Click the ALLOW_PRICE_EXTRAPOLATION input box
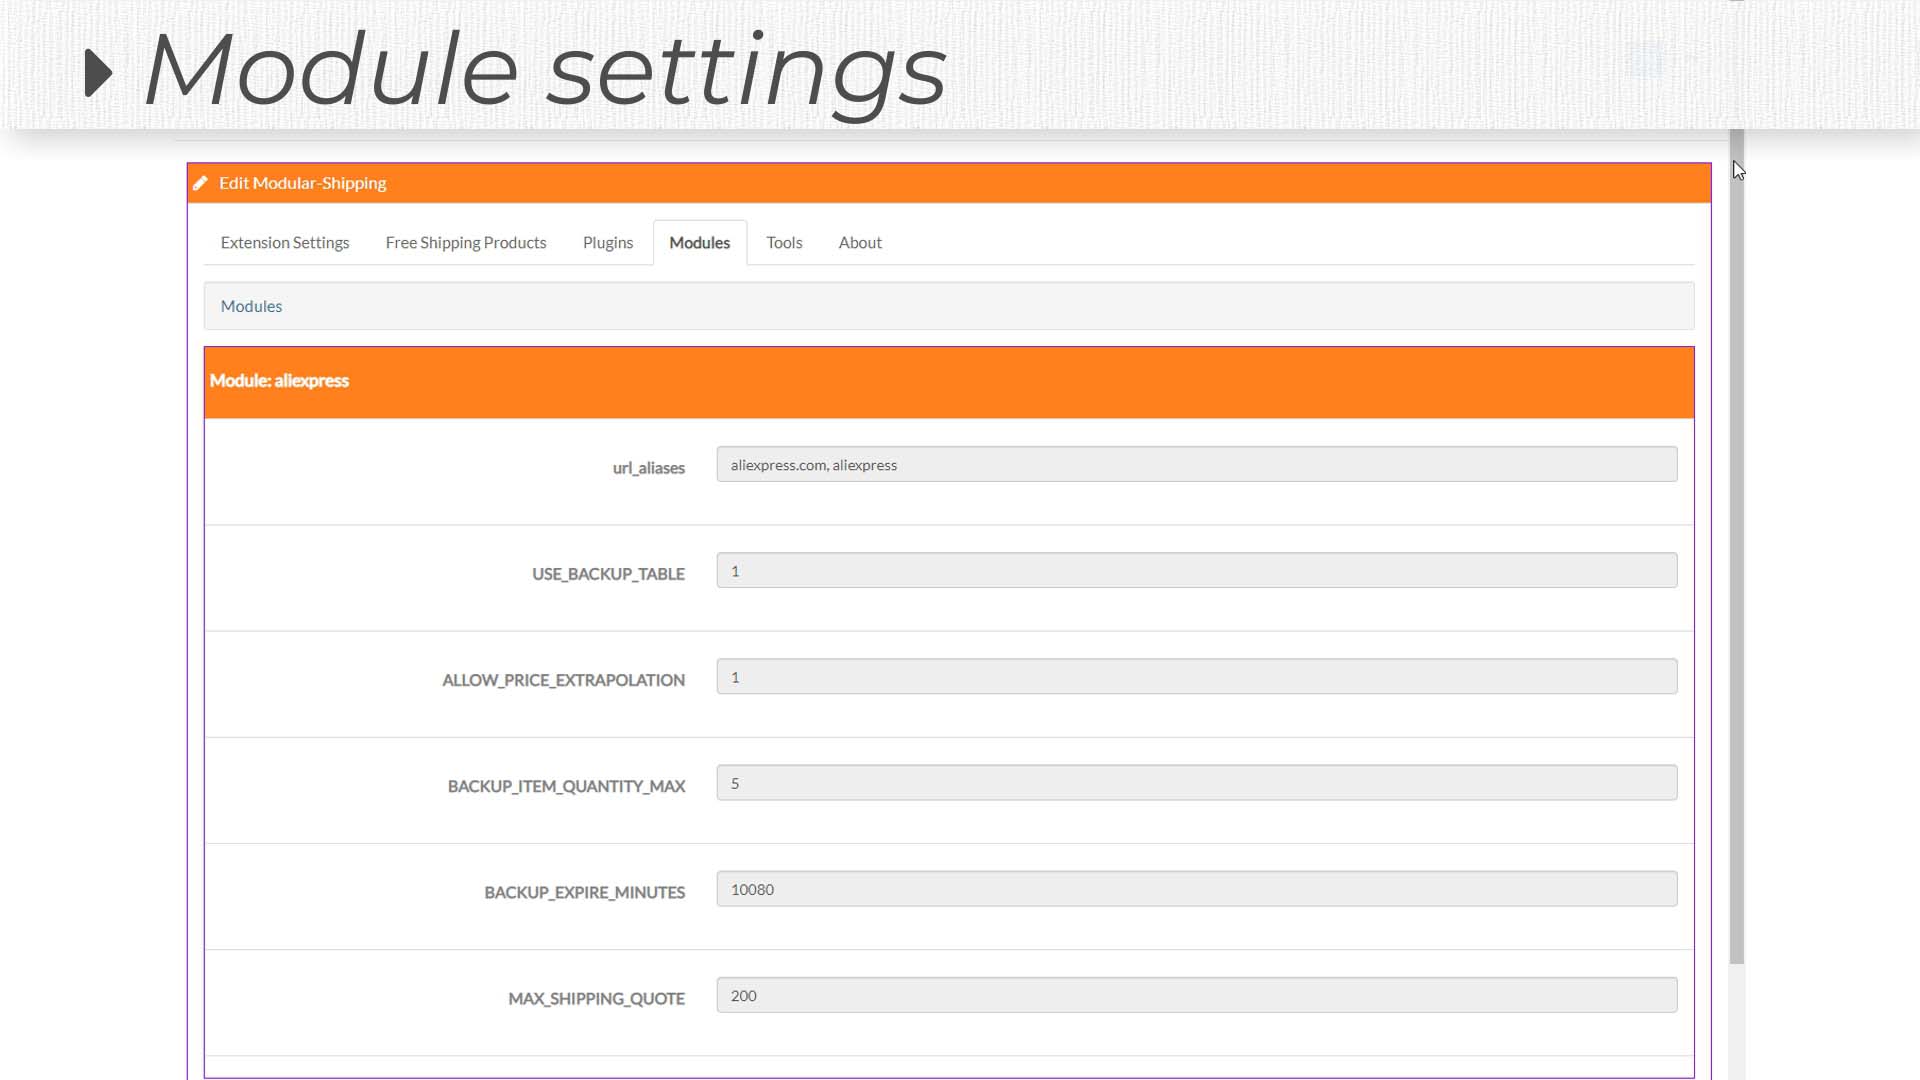This screenshot has width=1920, height=1080. (x=1196, y=676)
